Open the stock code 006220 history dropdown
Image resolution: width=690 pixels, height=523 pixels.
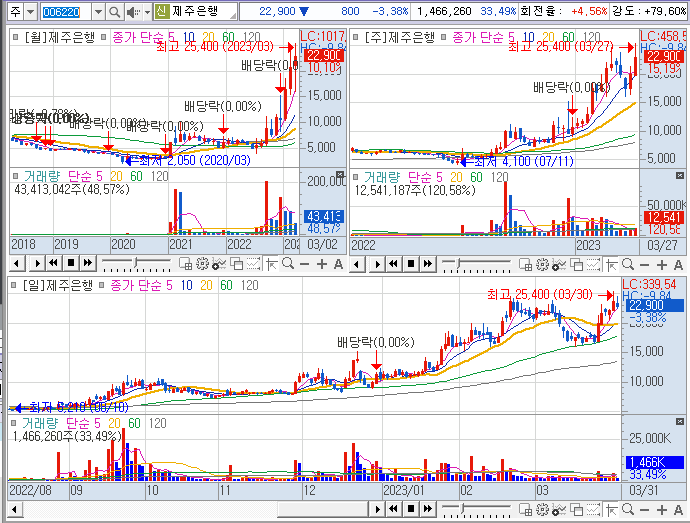(99, 12)
